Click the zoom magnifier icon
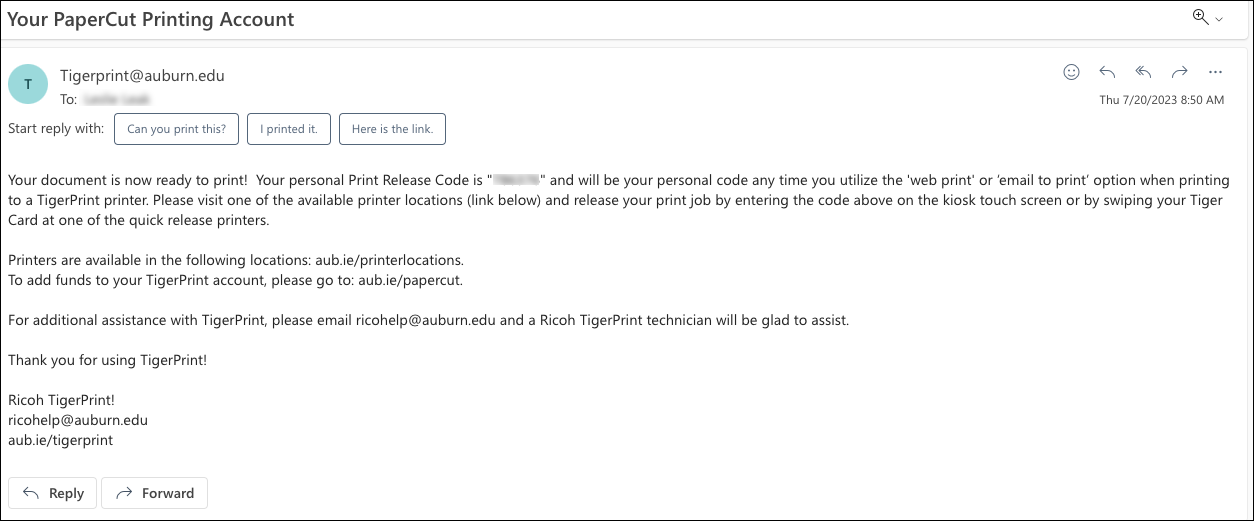This screenshot has height=521, width=1254. pos(1200,17)
